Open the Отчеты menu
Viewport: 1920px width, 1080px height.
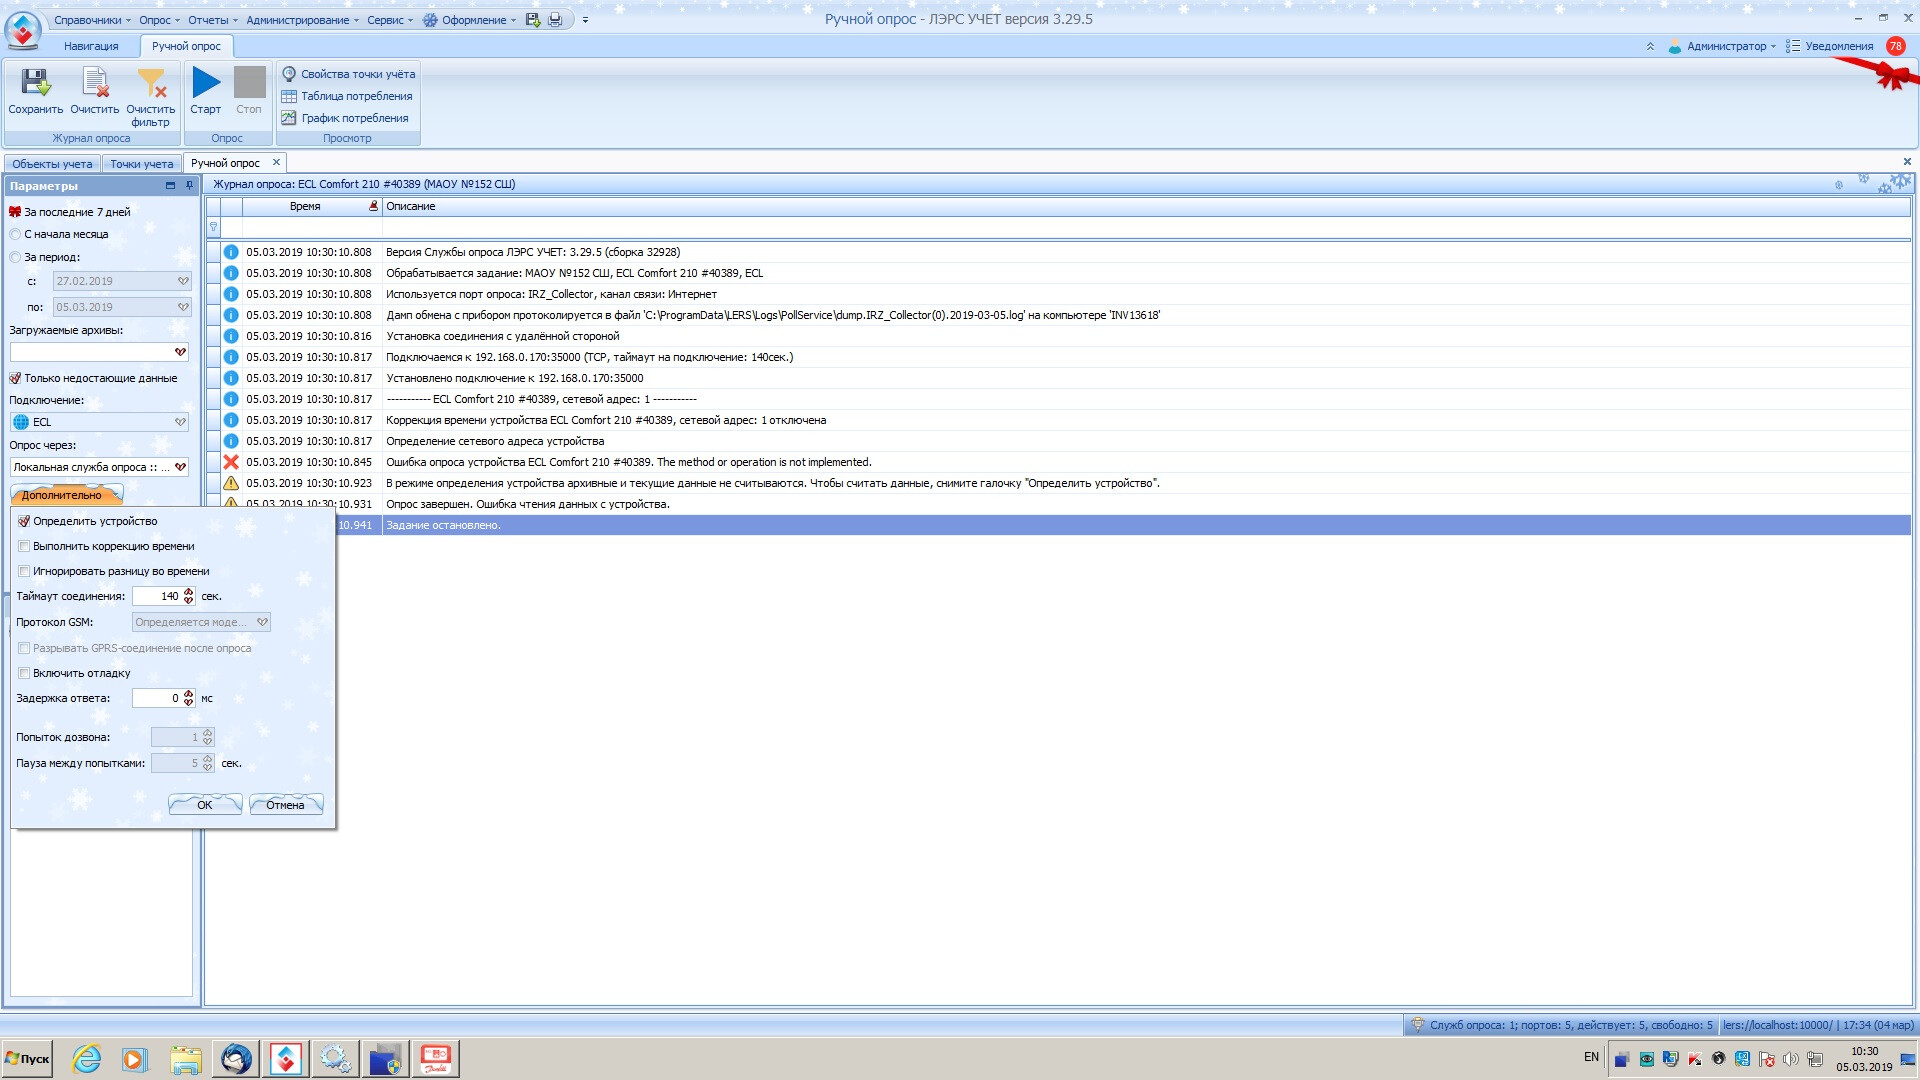213,20
